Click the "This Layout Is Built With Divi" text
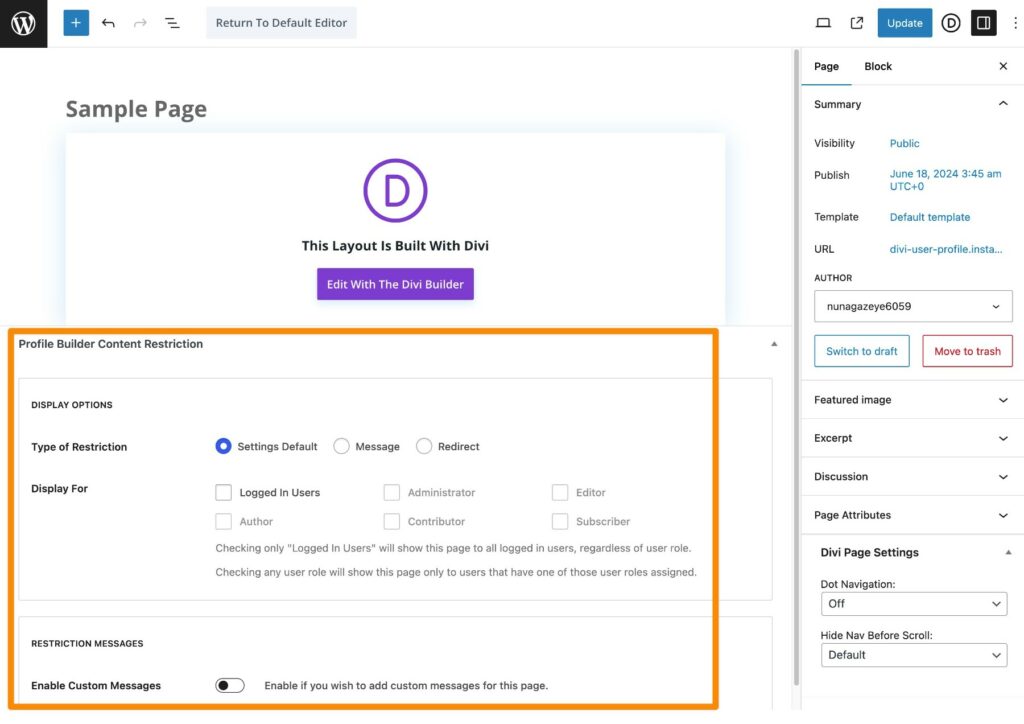The height and width of the screenshot is (724, 1024). [x=395, y=246]
